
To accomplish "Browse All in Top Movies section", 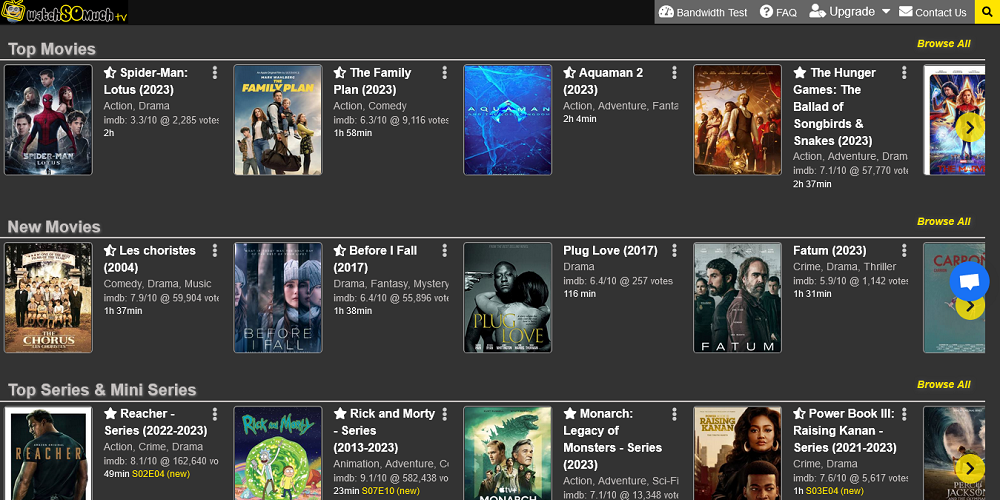I will pos(944,43).
